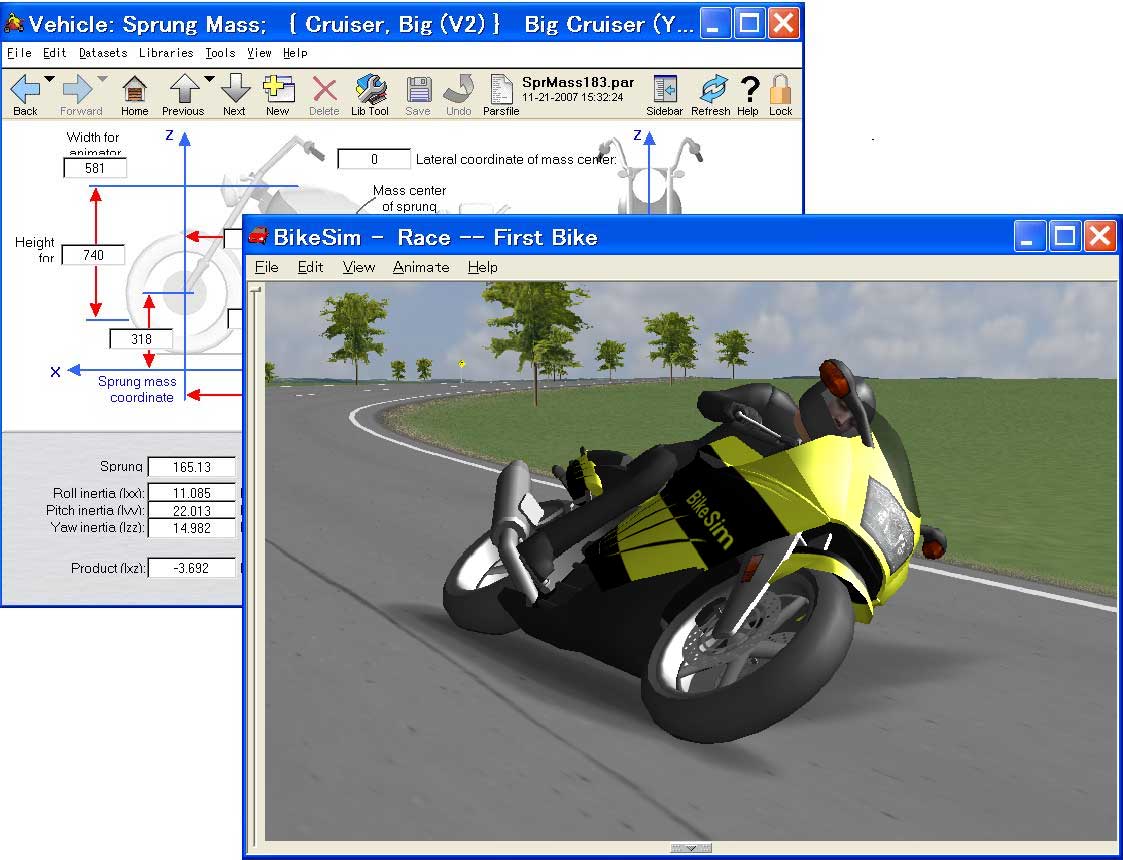The width and height of the screenshot is (1123, 860).
Task: Minimize the Vehicle Sprung Mass window
Action: click(713, 24)
